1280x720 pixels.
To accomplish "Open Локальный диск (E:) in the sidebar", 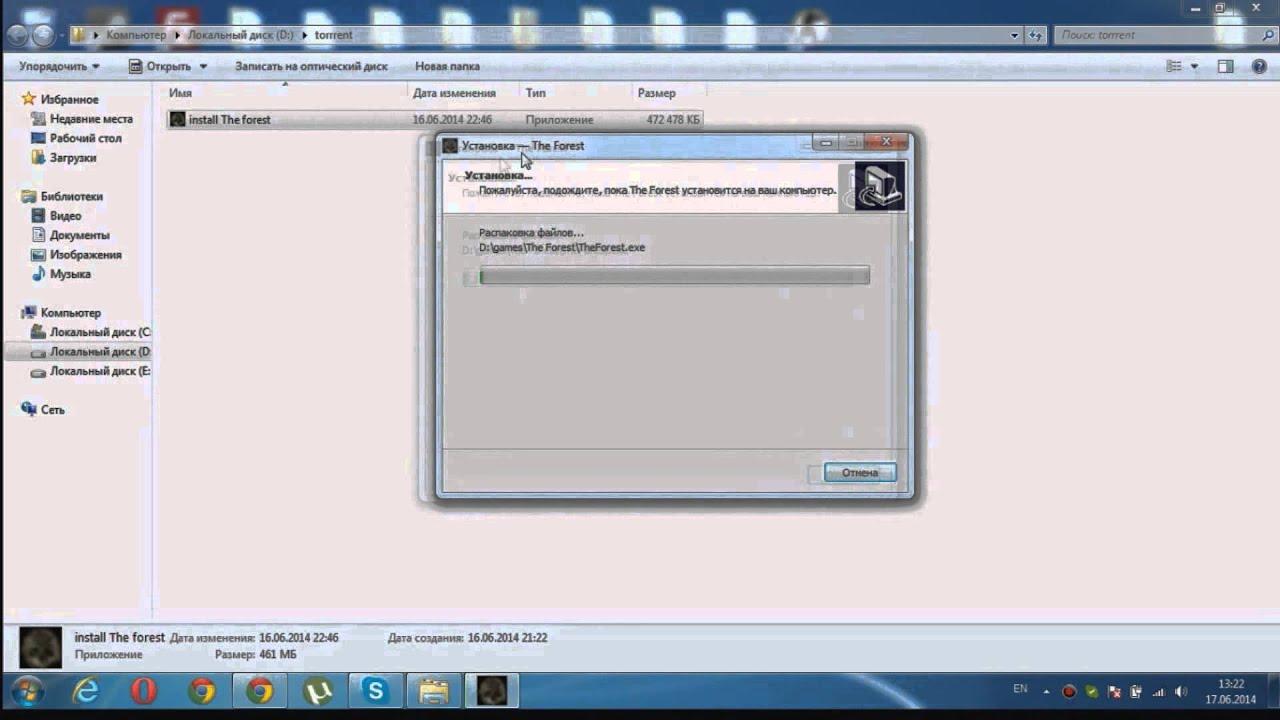I will pyautogui.click(x=101, y=371).
